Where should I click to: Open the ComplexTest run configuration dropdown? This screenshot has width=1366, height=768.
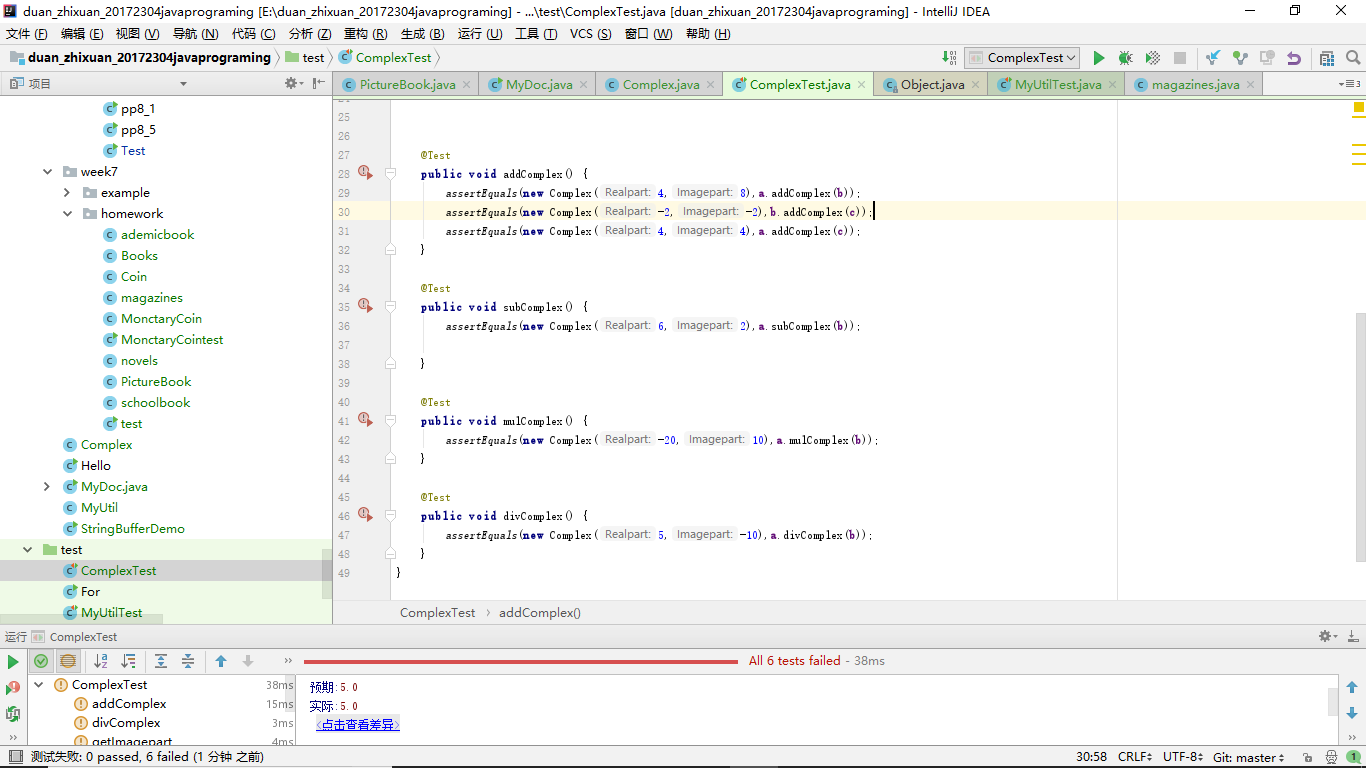click(1022, 58)
